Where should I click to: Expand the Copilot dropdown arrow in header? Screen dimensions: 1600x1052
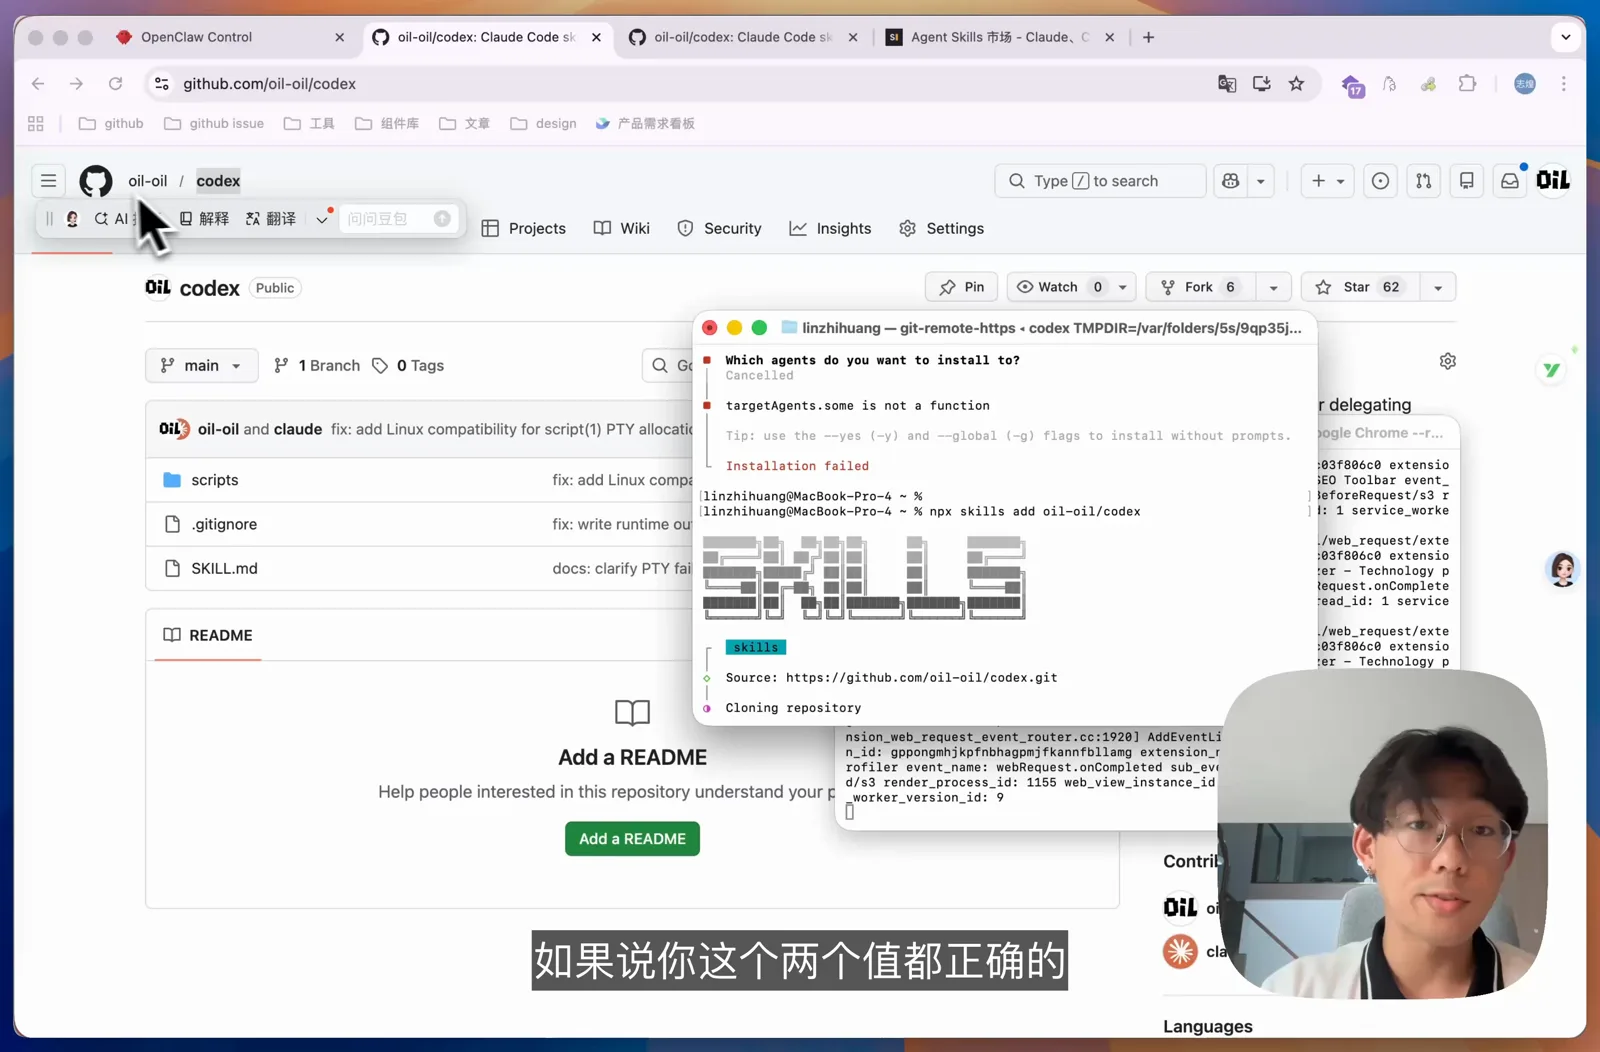(1261, 181)
